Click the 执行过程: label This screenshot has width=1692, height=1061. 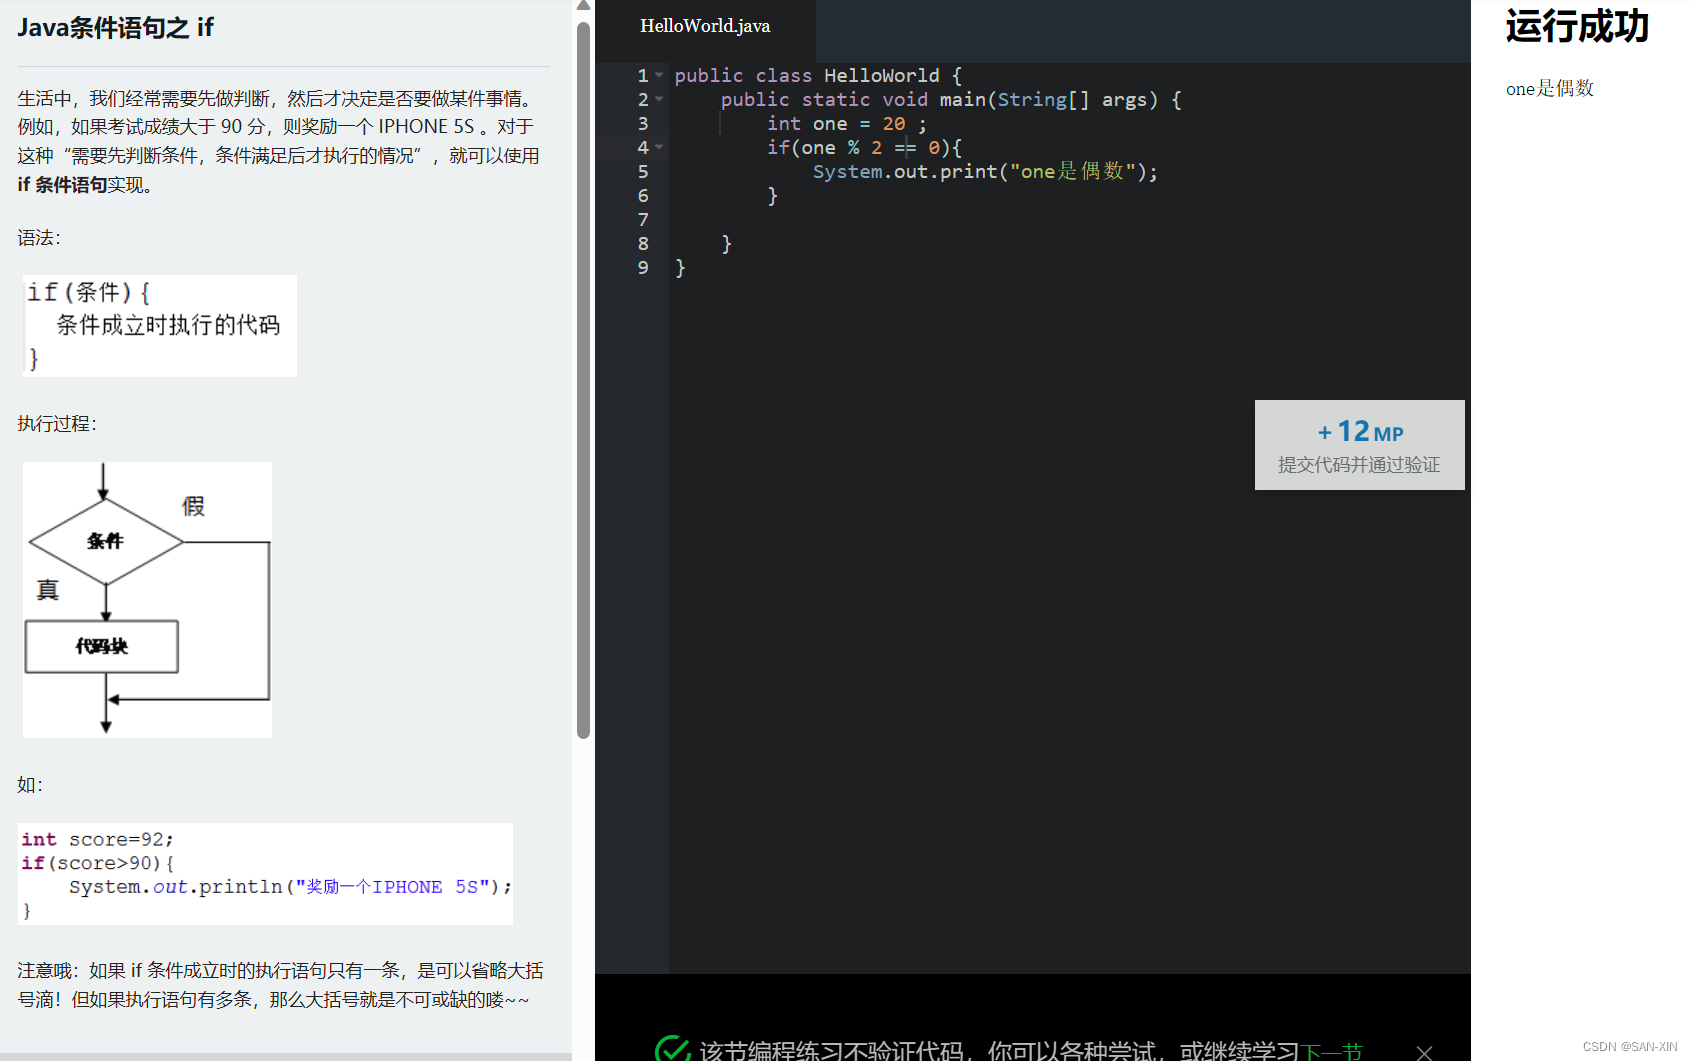click(57, 424)
